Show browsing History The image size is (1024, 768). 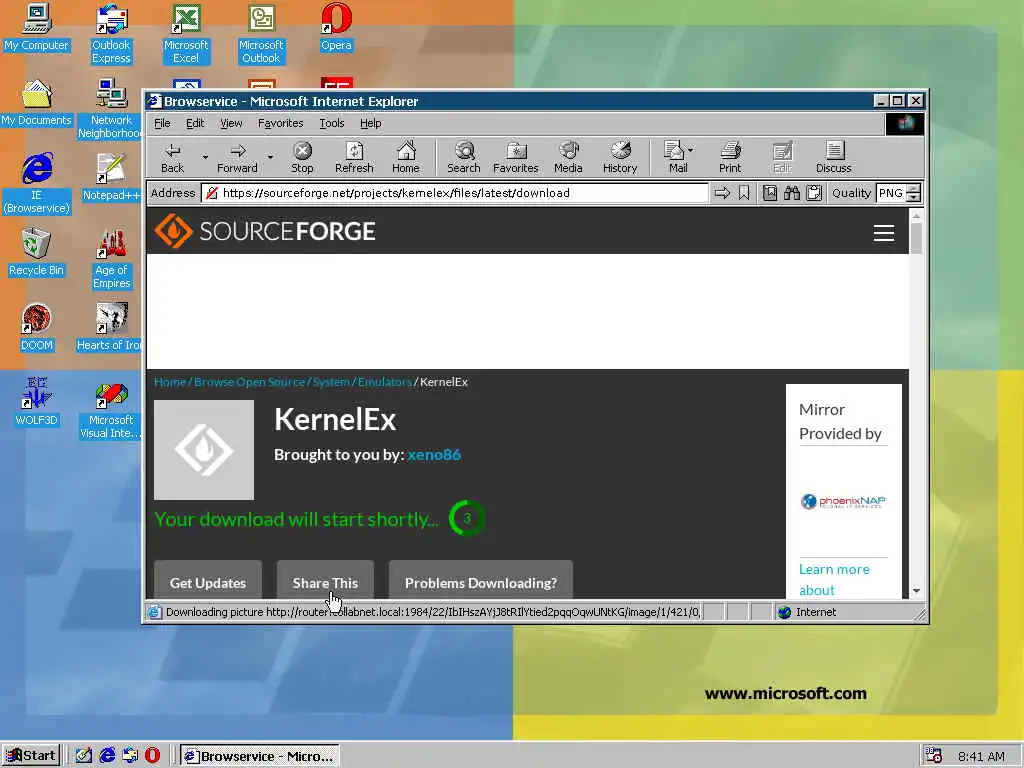[x=620, y=158]
